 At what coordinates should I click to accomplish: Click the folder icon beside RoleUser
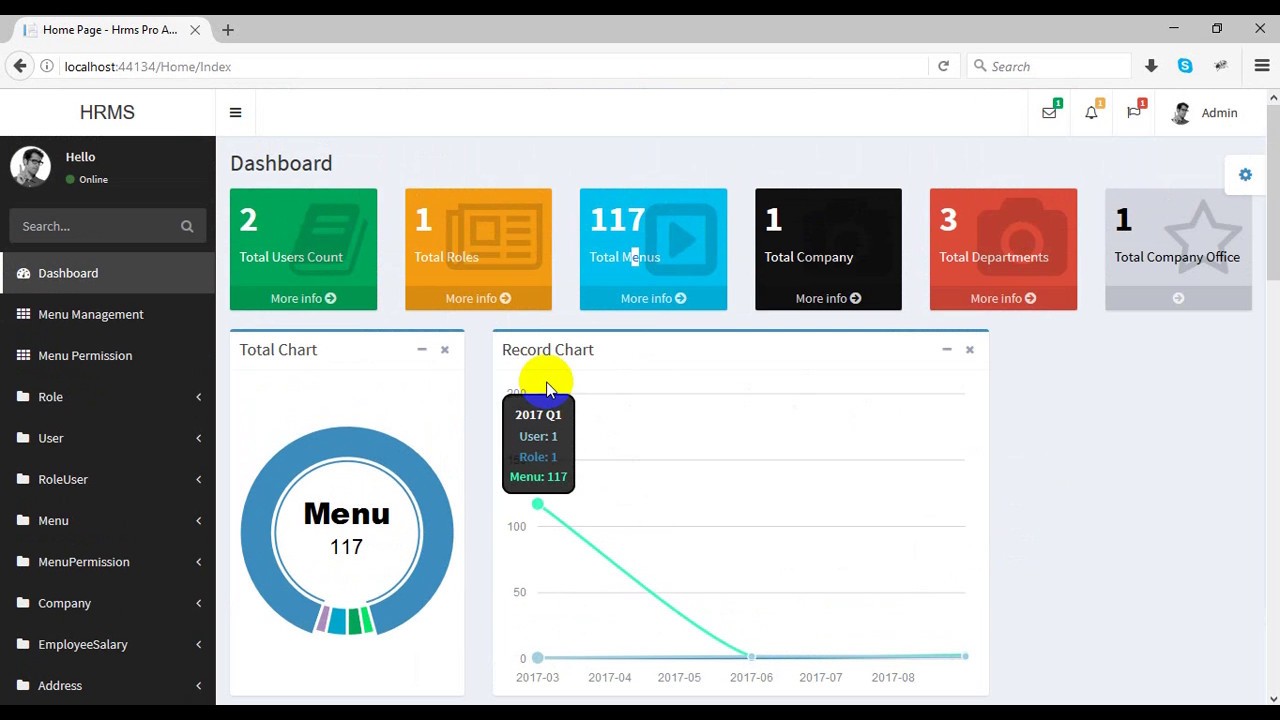coord(23,479)
